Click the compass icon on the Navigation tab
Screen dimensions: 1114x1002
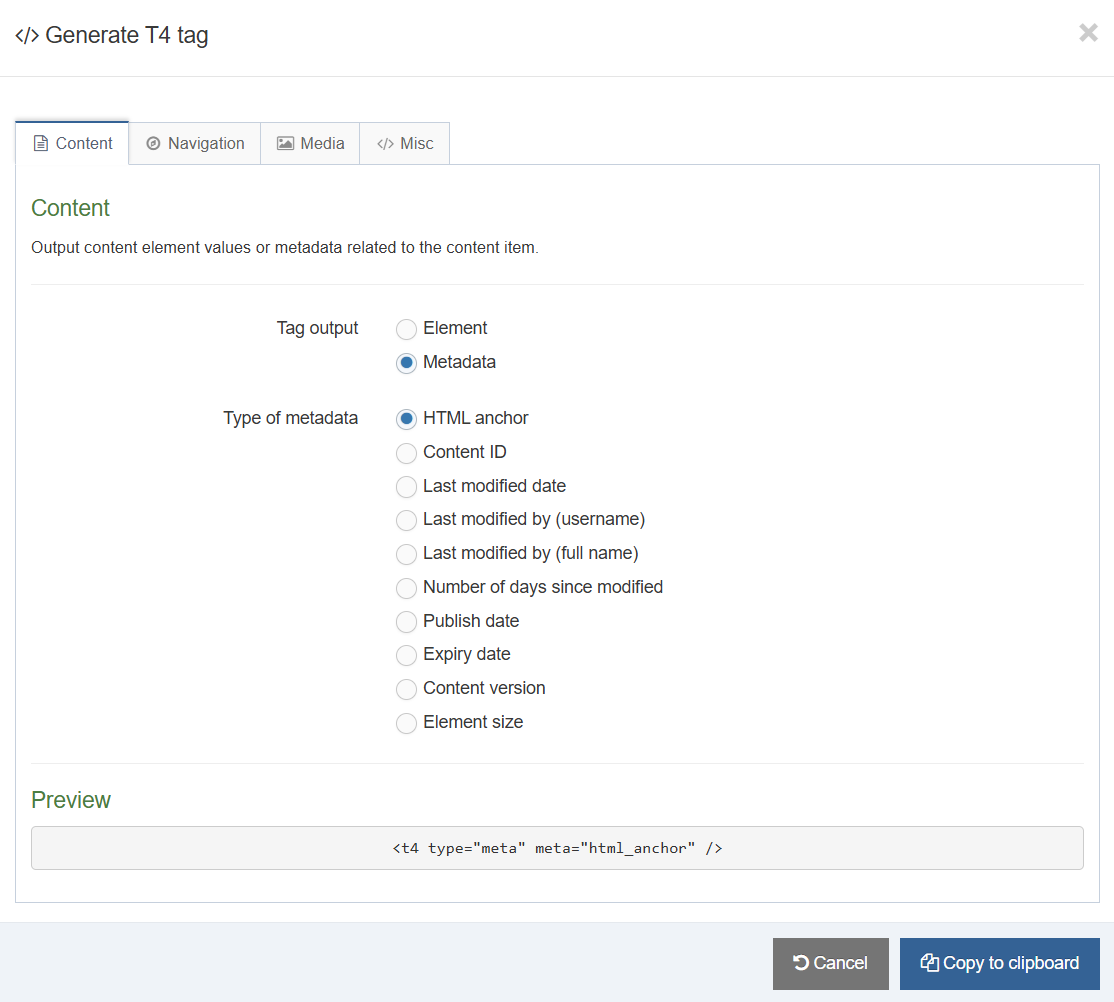pos(153,143)
